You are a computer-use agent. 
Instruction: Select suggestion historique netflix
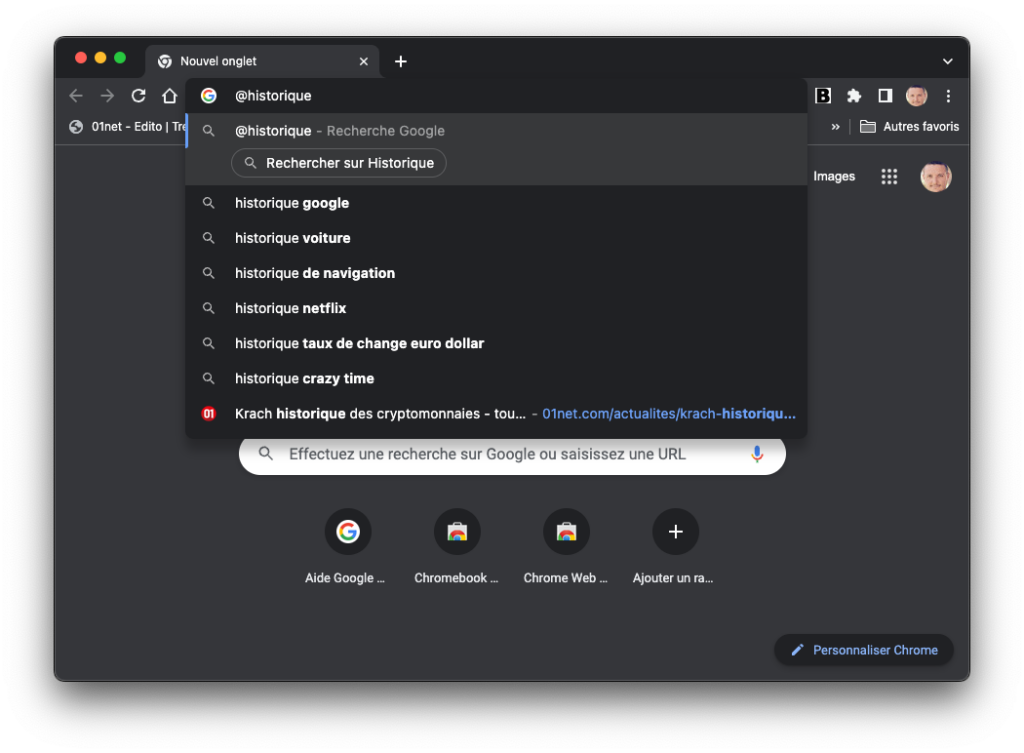click(496, 308)
